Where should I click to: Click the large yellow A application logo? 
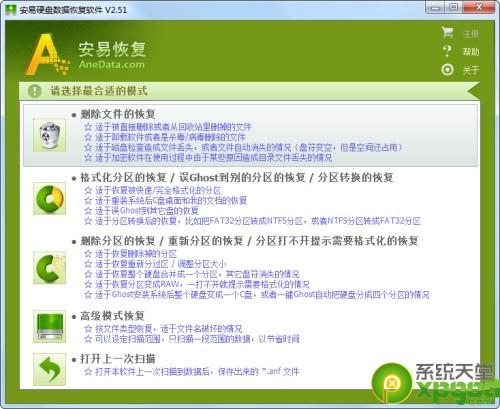(x=47, y=54)
